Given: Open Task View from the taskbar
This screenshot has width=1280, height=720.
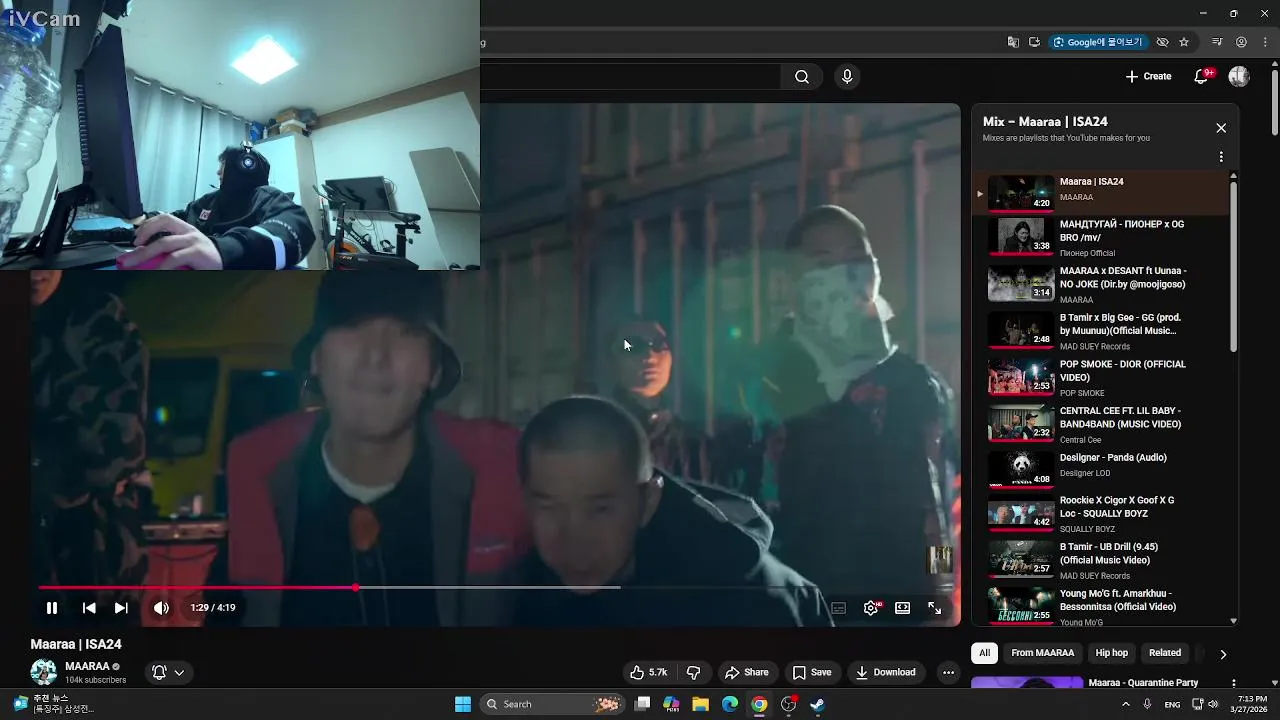Looking at the screenshot, I should (x=643, y=704).
